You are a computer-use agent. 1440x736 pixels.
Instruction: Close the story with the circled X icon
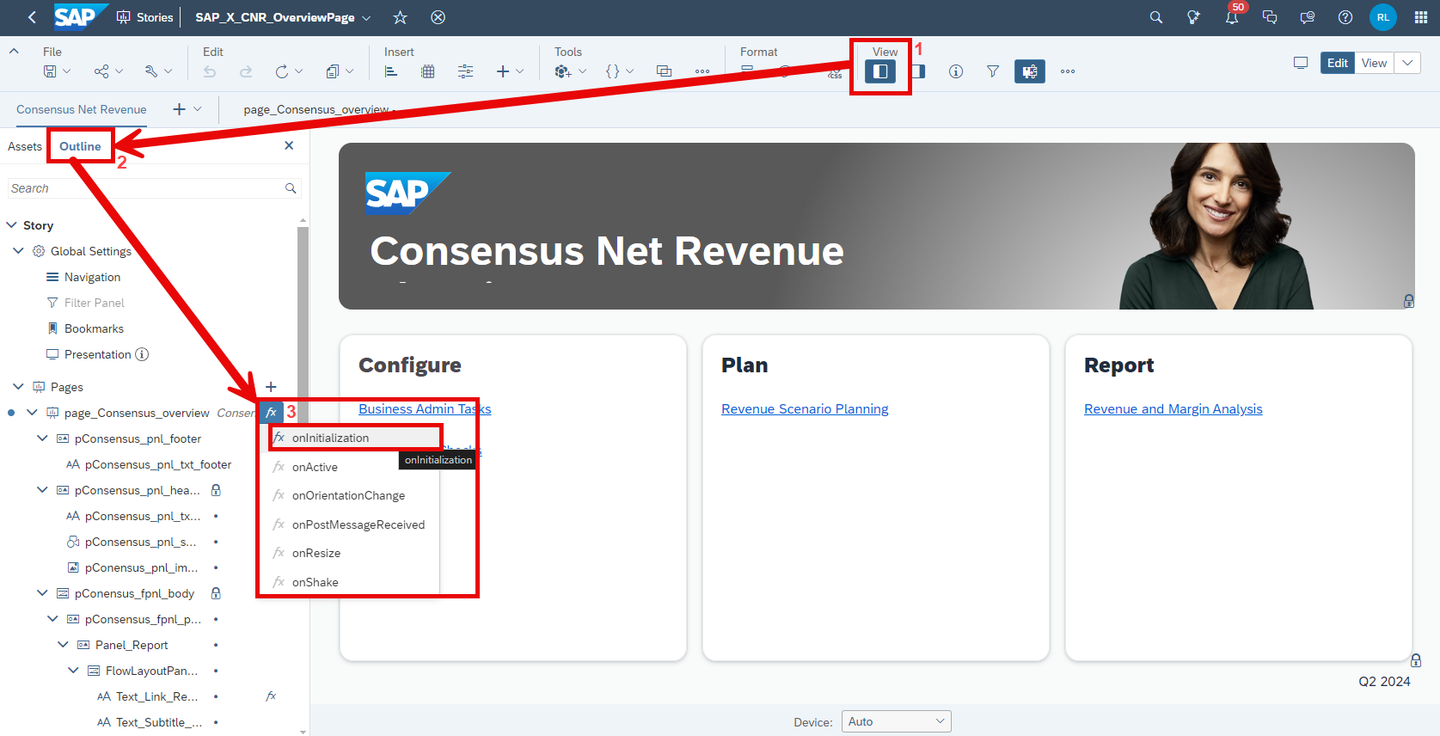438,17
